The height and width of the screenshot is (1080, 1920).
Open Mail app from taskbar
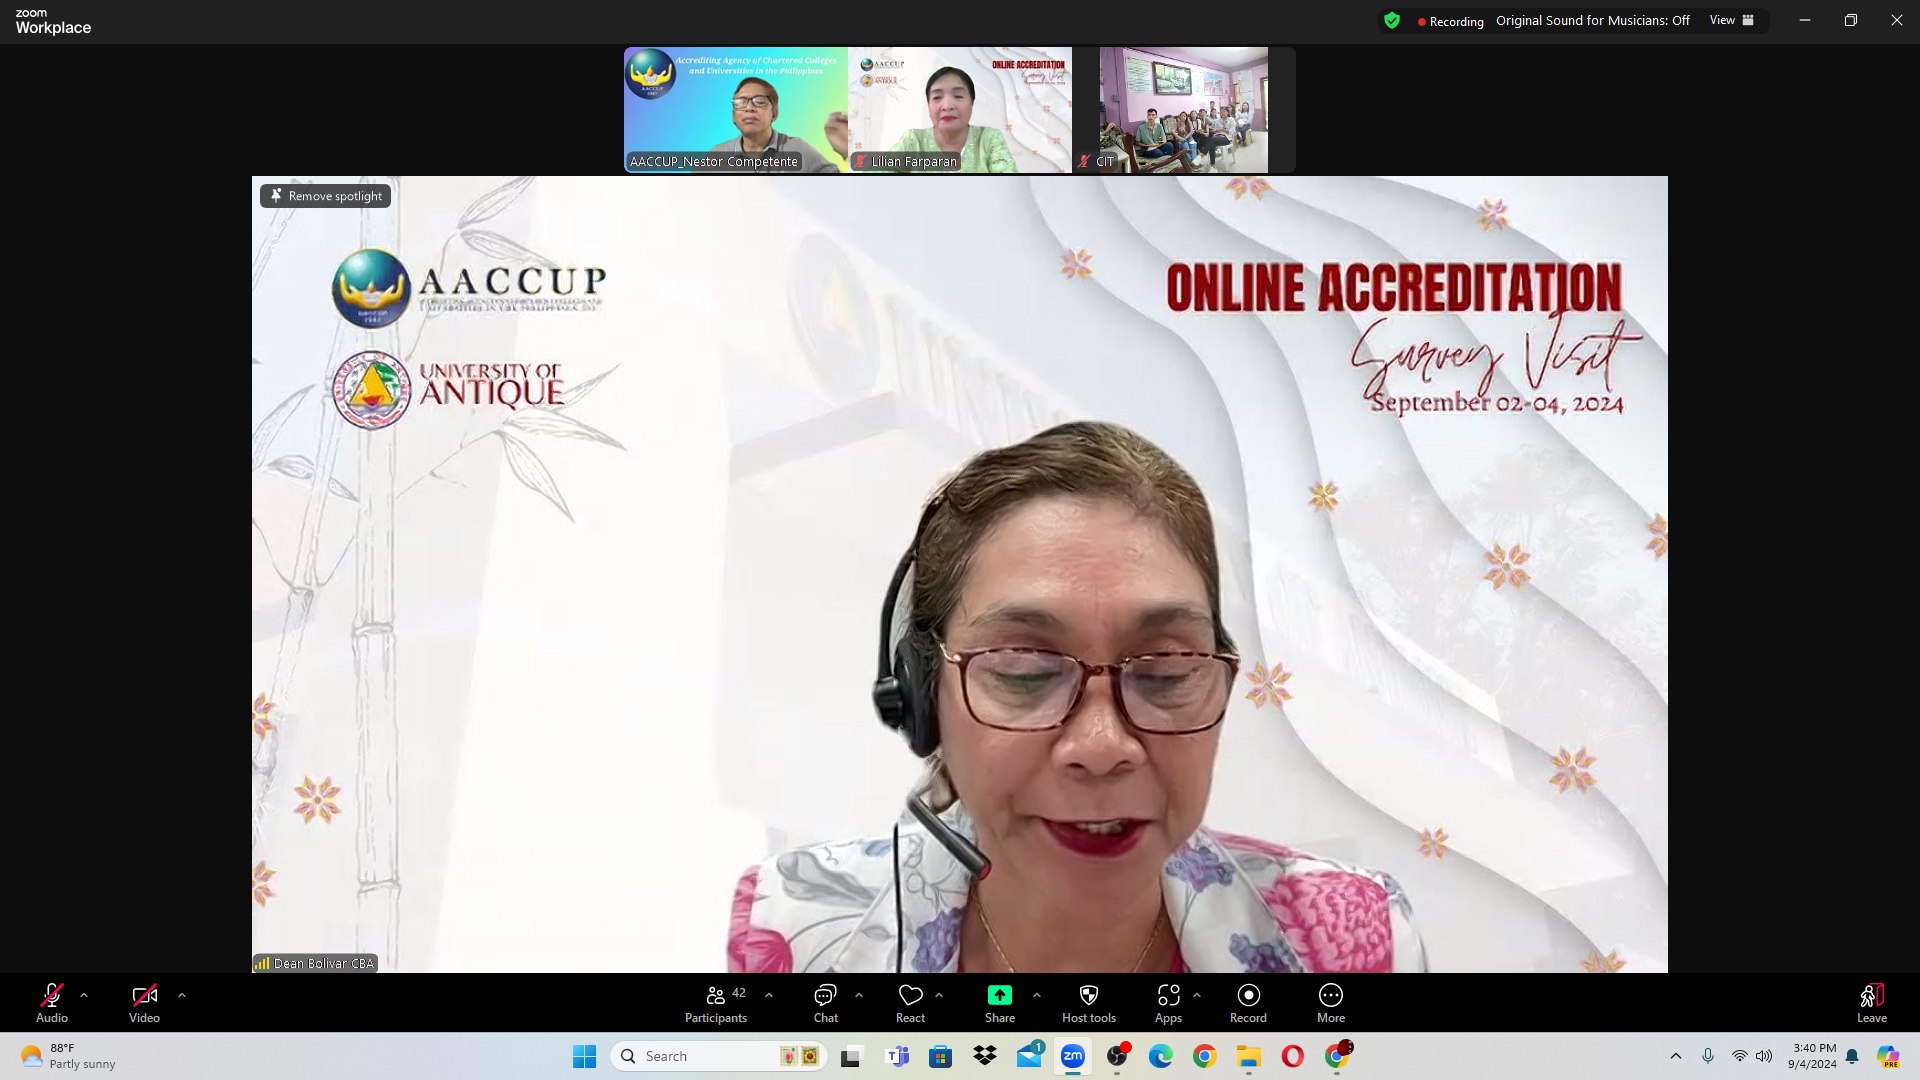1030,1056
